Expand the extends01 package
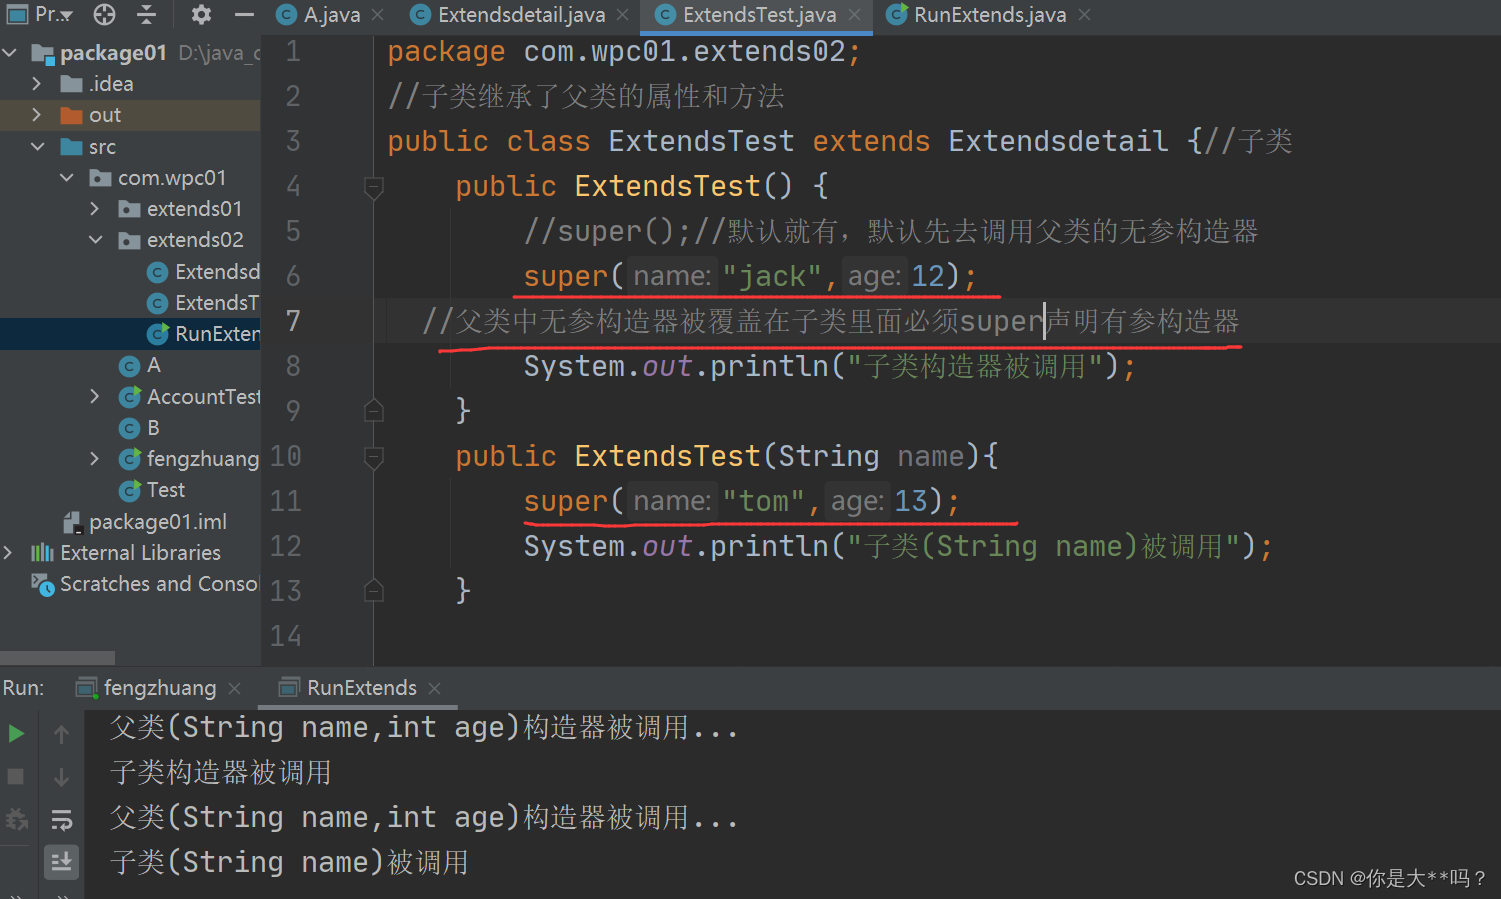The image size is (1501, 899). tap(95, 209)
